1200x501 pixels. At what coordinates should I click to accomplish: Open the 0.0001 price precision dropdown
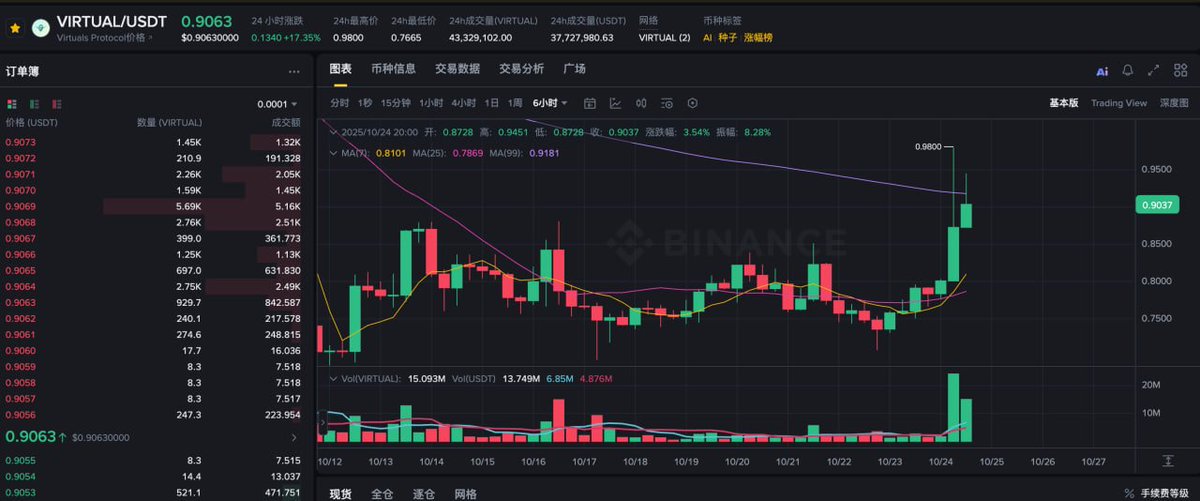coord(277,104)
